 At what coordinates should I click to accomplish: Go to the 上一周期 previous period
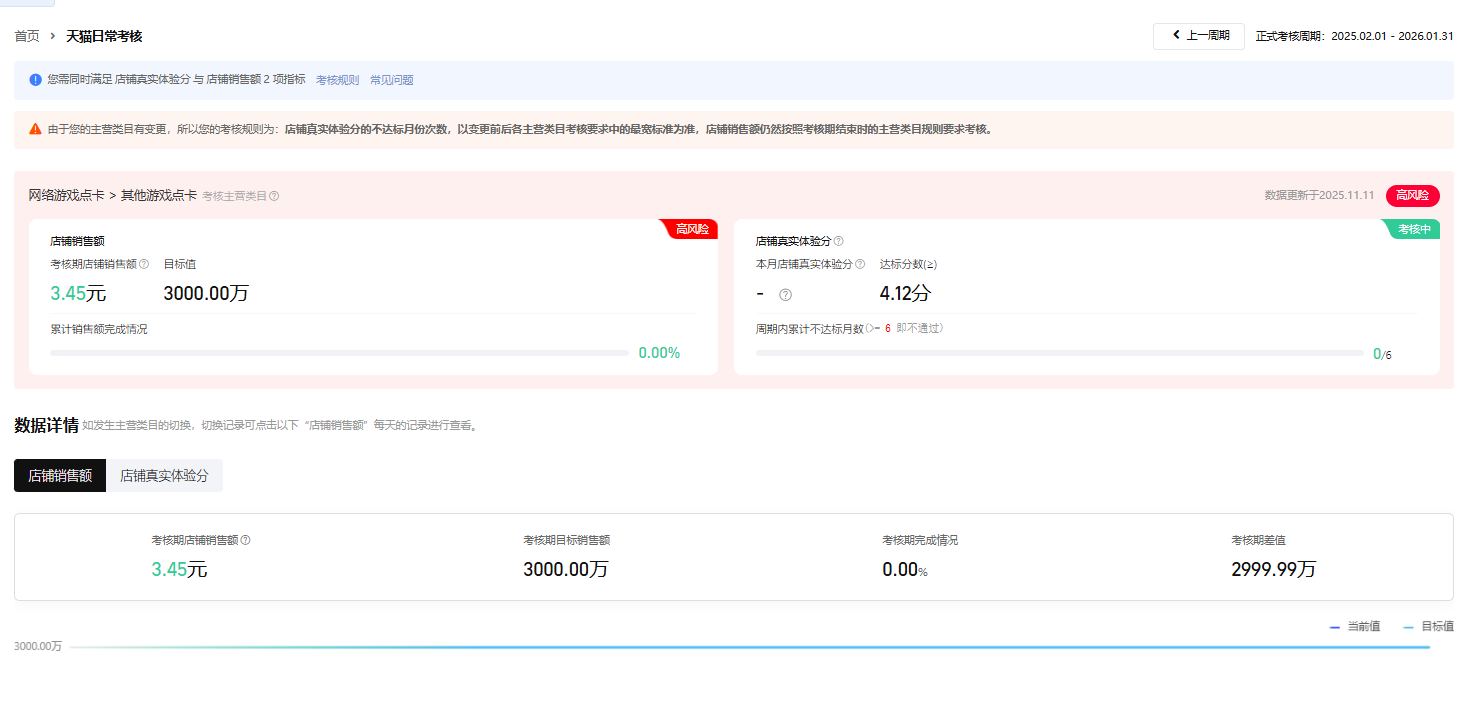point(1198,36)
